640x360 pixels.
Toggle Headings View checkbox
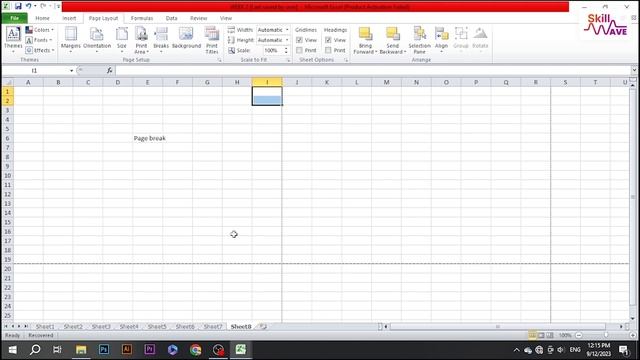(328, 40)
